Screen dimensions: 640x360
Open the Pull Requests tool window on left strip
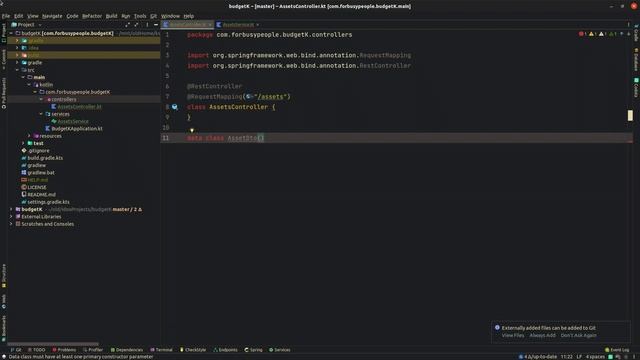coord(4,93)
